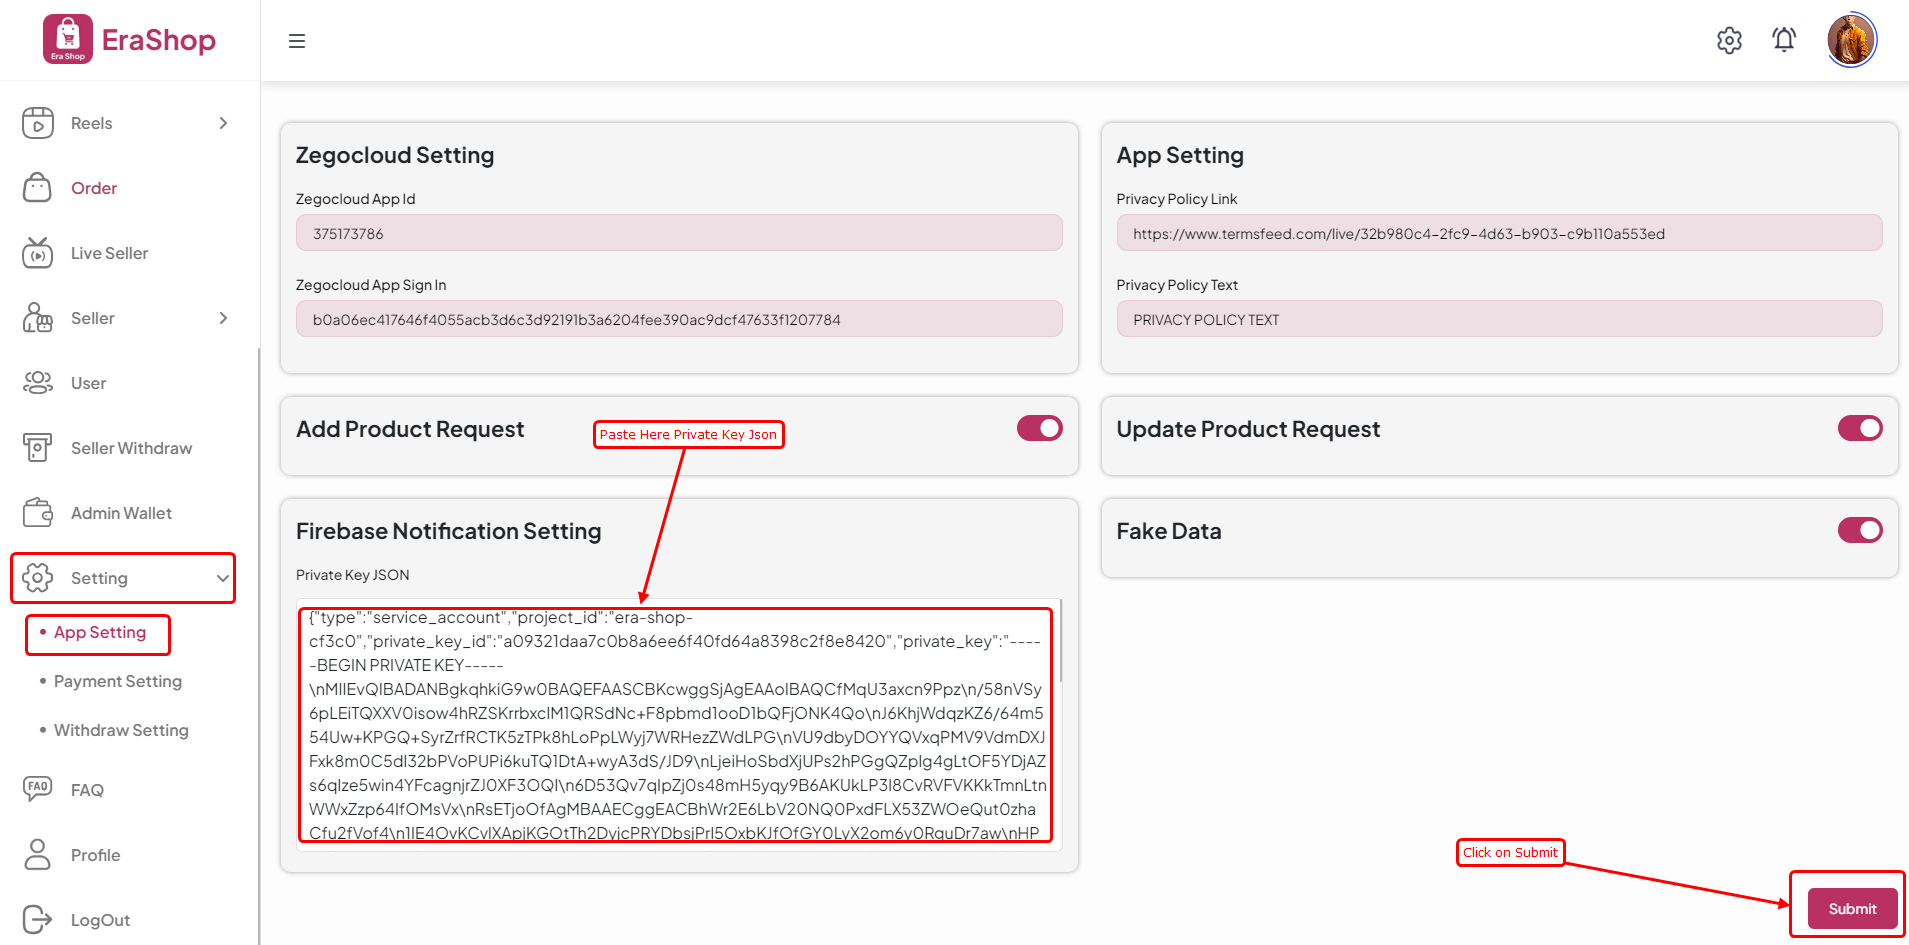Viewport: 1909px width, 945px height.
Task: Collapse the Setting menu chevron
Action: tap(222, 578)
